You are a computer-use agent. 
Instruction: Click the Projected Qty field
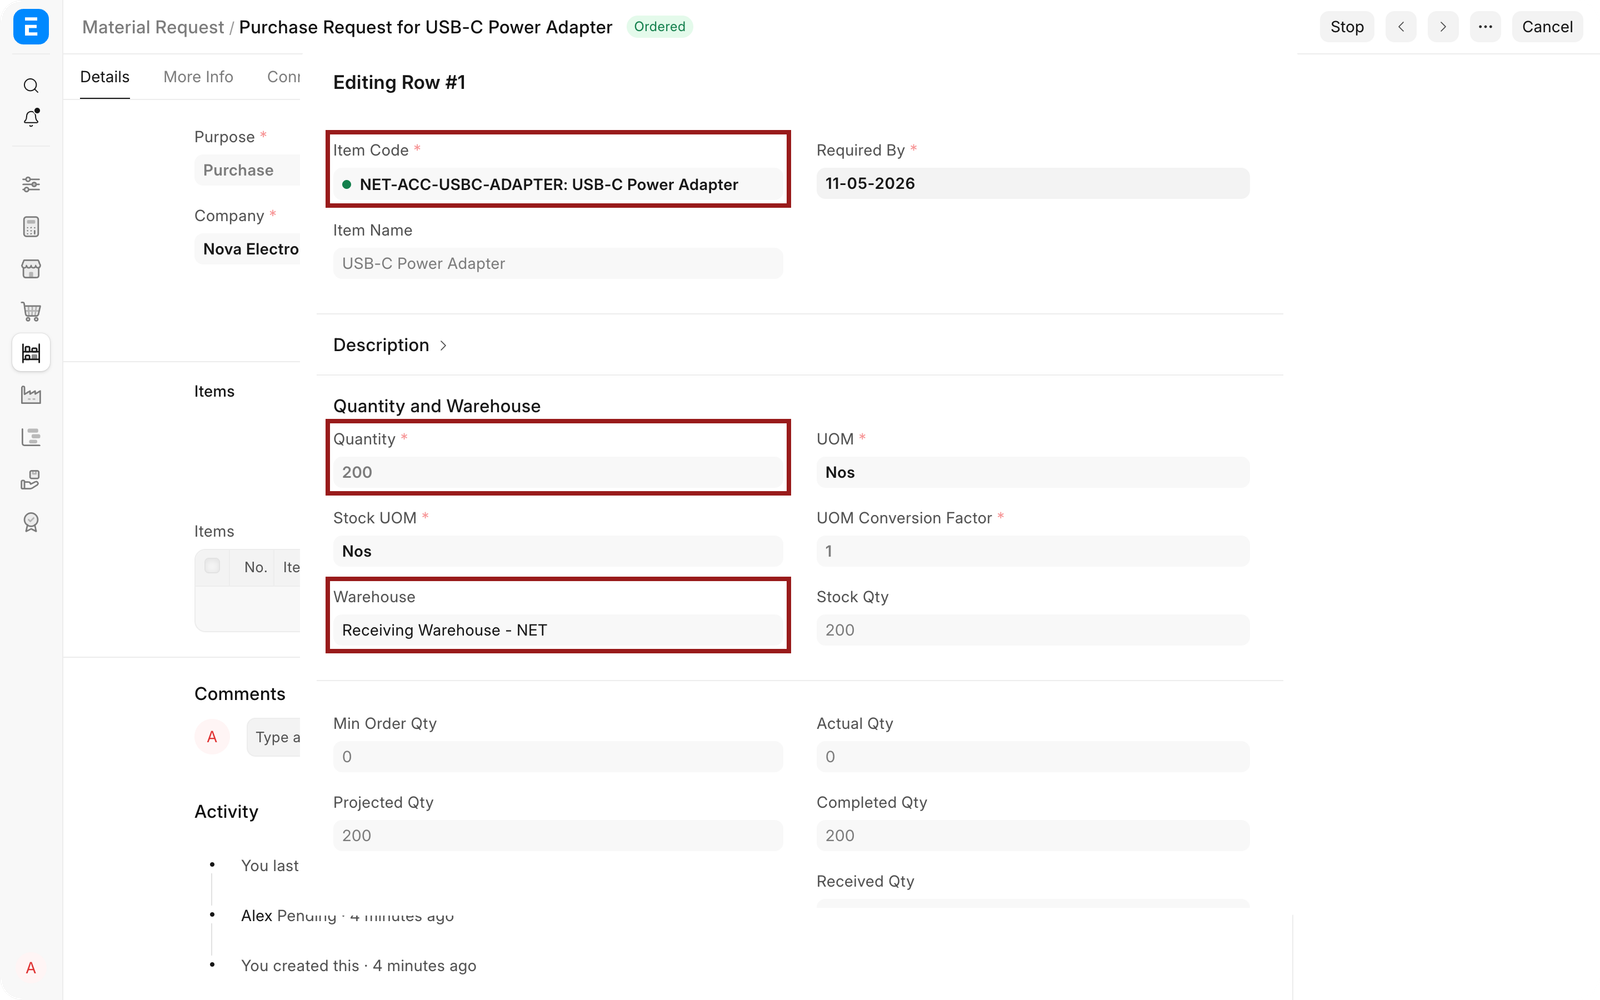coord(558,835)
